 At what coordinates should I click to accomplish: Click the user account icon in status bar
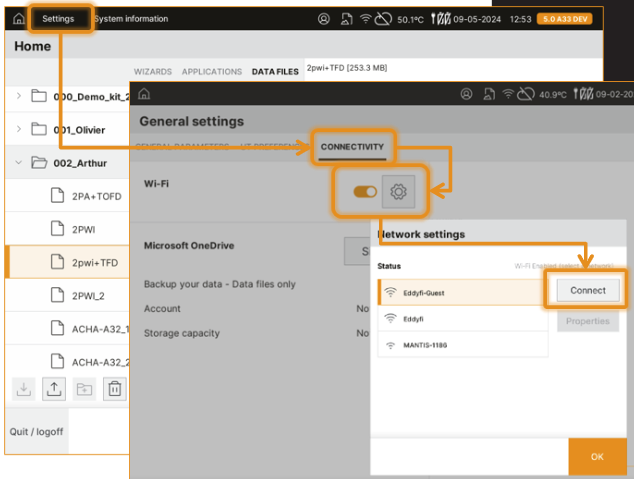click(323, 19)
